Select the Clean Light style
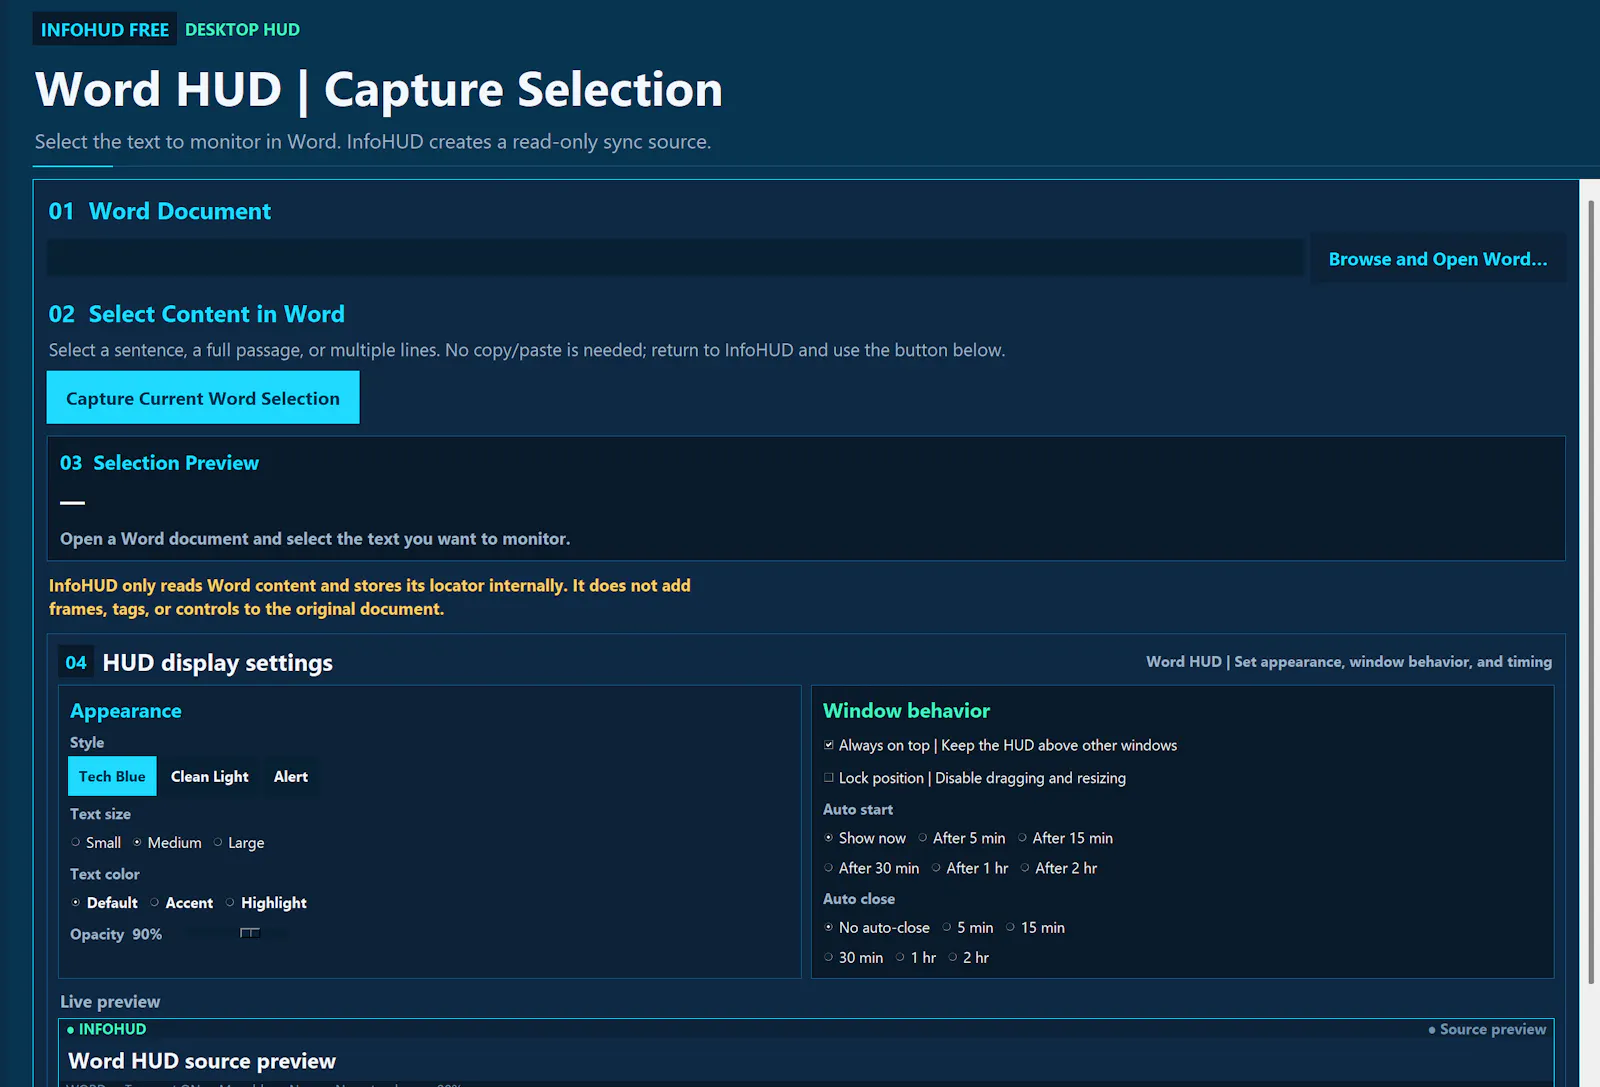This screenshot has width=1600, height=1087. (x=210, y=776)
